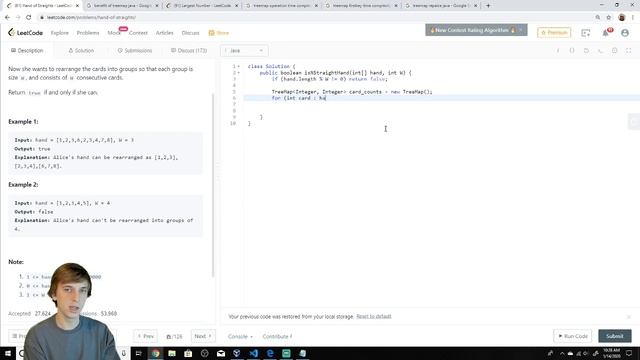The height and width of the screenshot is (360, 640).
Task: Reset code using the circular arrow icon
Action: tap(586, 51)
